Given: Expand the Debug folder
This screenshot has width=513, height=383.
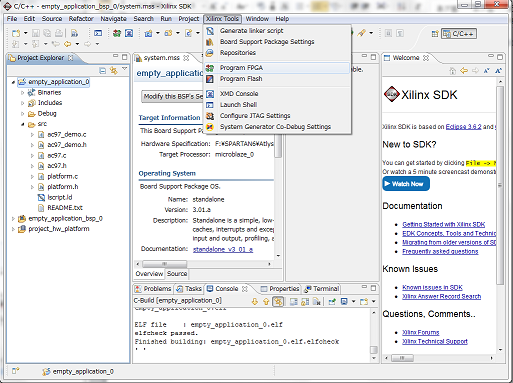Looking at the screenshot, I should coord(23,114).
